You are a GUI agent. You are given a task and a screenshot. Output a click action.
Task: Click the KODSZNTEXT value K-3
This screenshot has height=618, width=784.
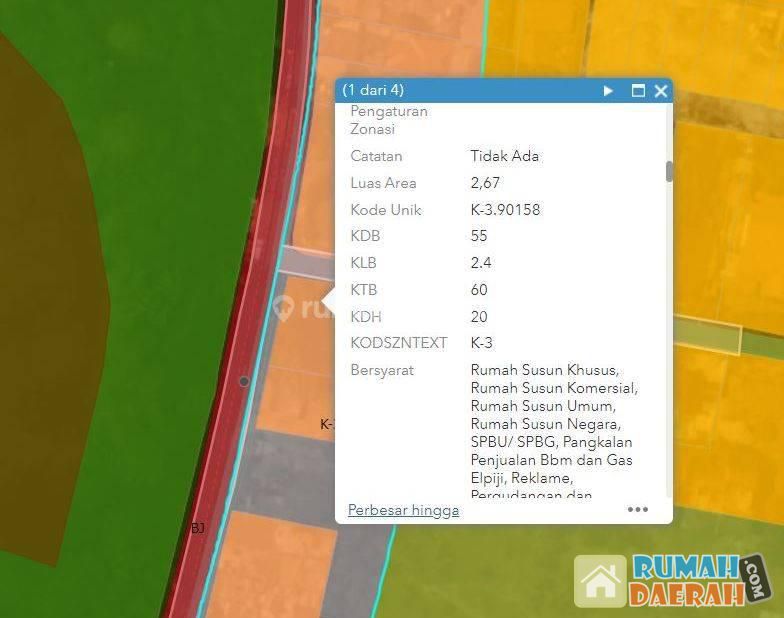point(482,343)
